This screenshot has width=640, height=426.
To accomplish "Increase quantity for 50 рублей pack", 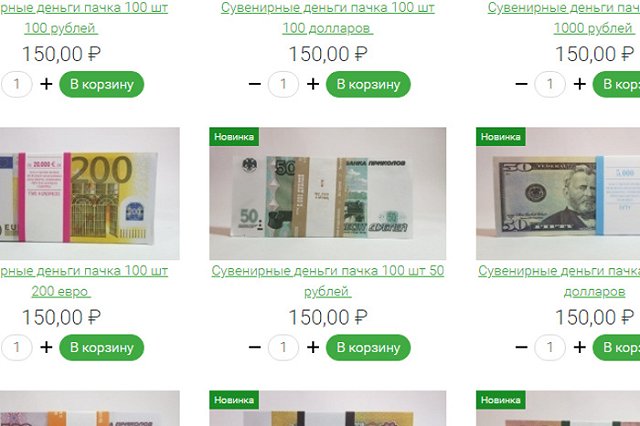I will (x=313, y=347).
